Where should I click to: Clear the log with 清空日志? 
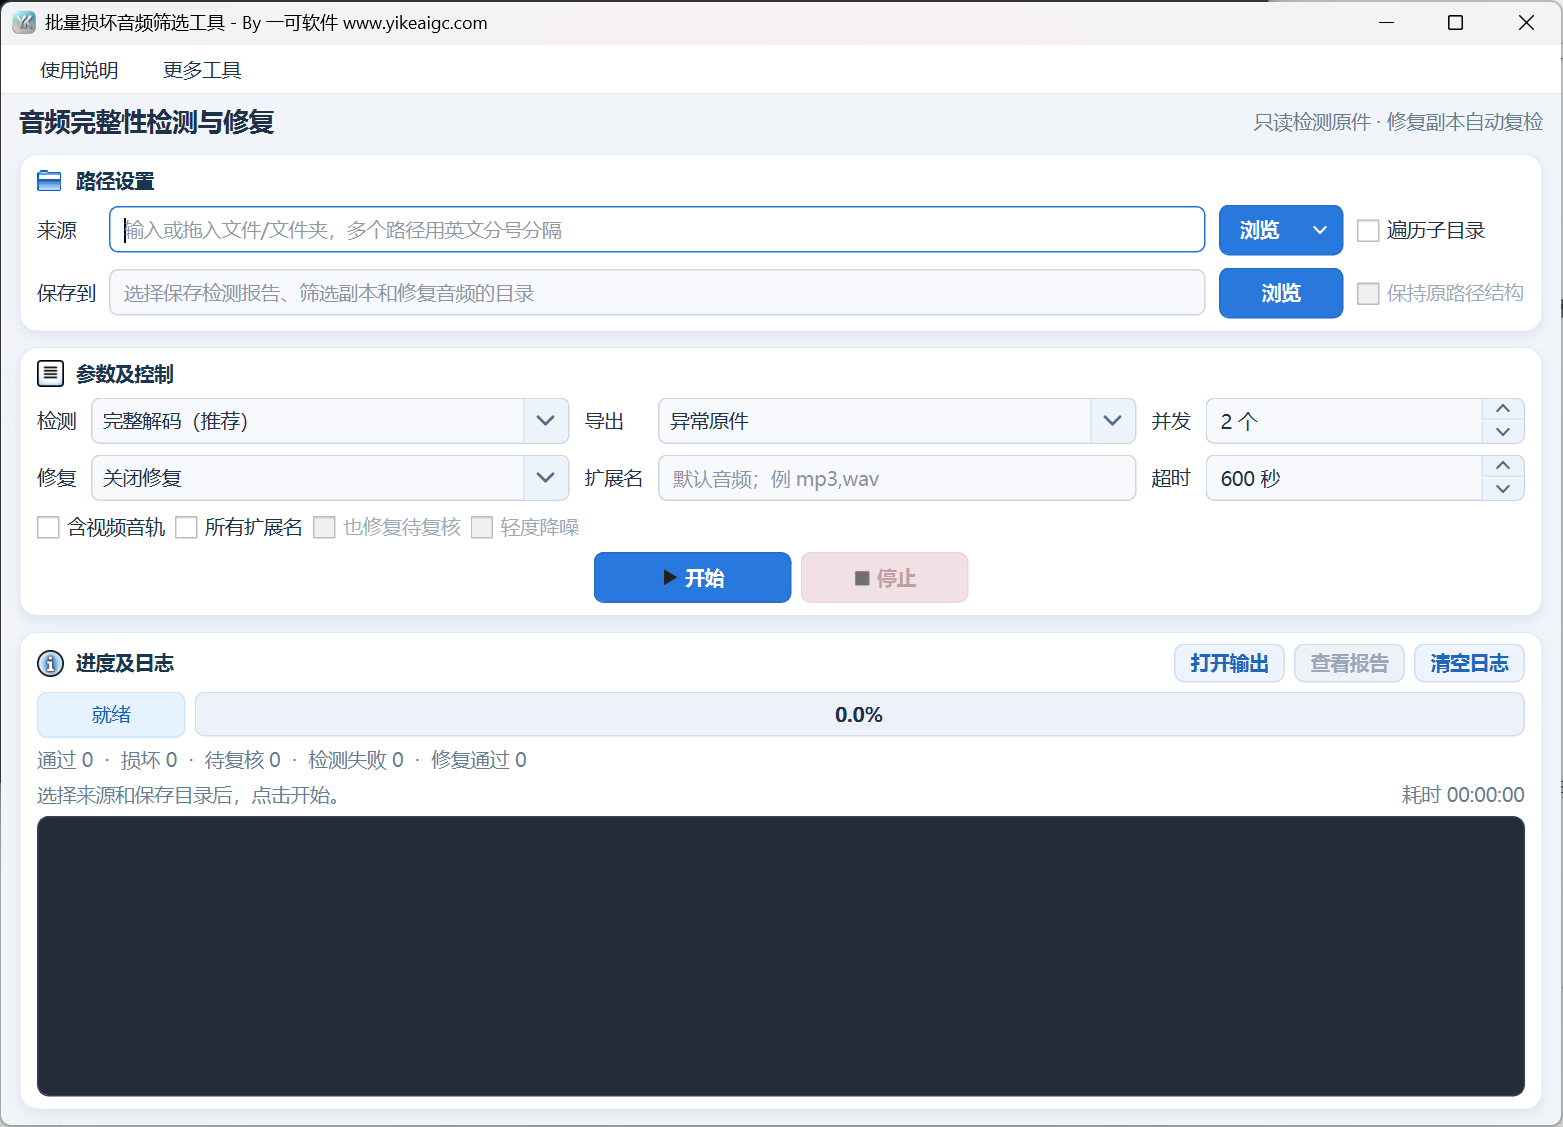1469,663
